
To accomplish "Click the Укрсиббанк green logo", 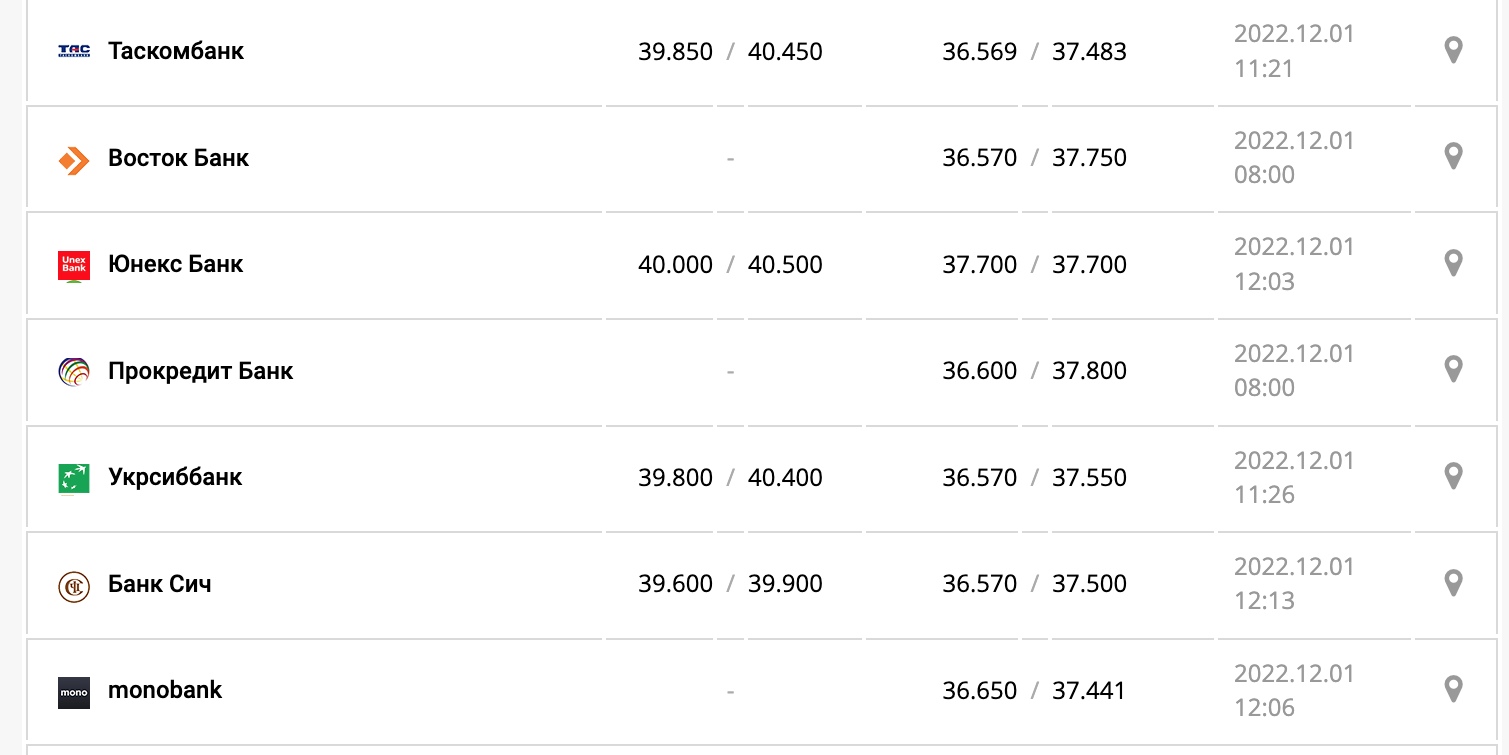I will click(x=74, y=478).
